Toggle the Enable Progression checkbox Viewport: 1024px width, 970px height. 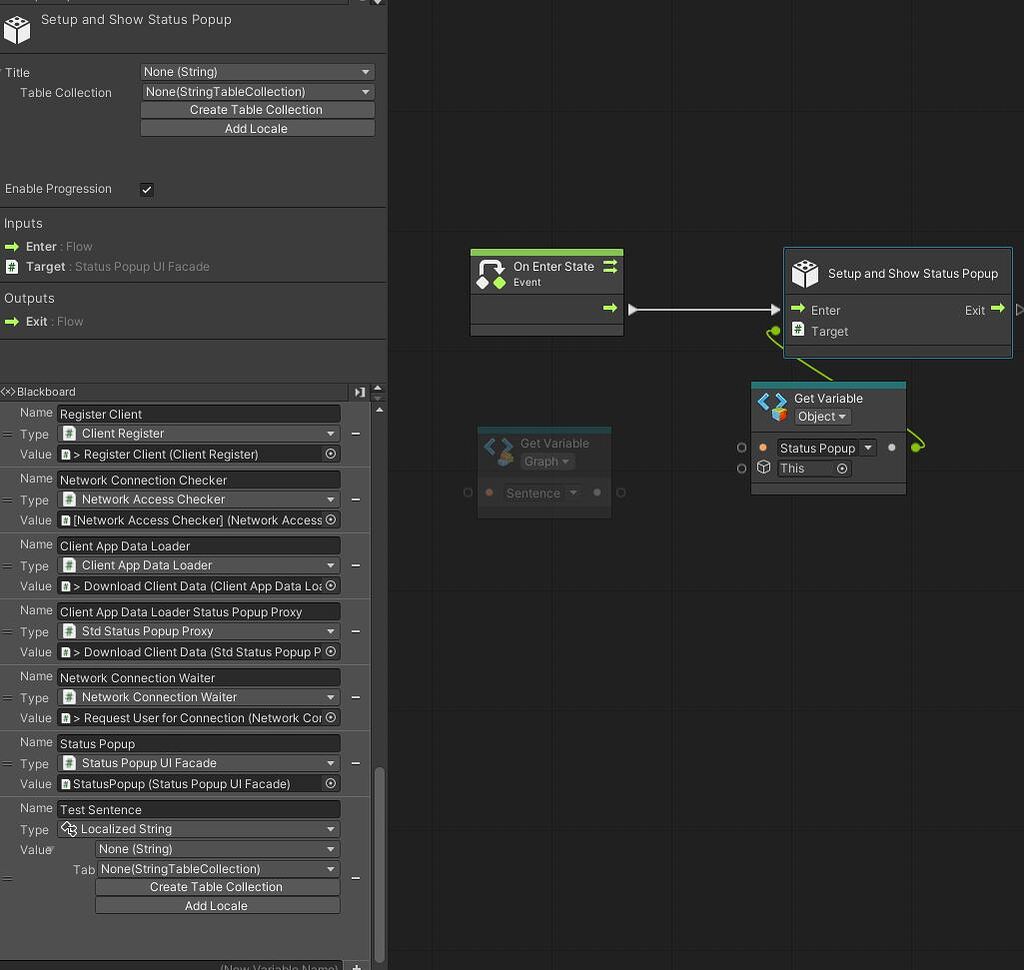146,190
